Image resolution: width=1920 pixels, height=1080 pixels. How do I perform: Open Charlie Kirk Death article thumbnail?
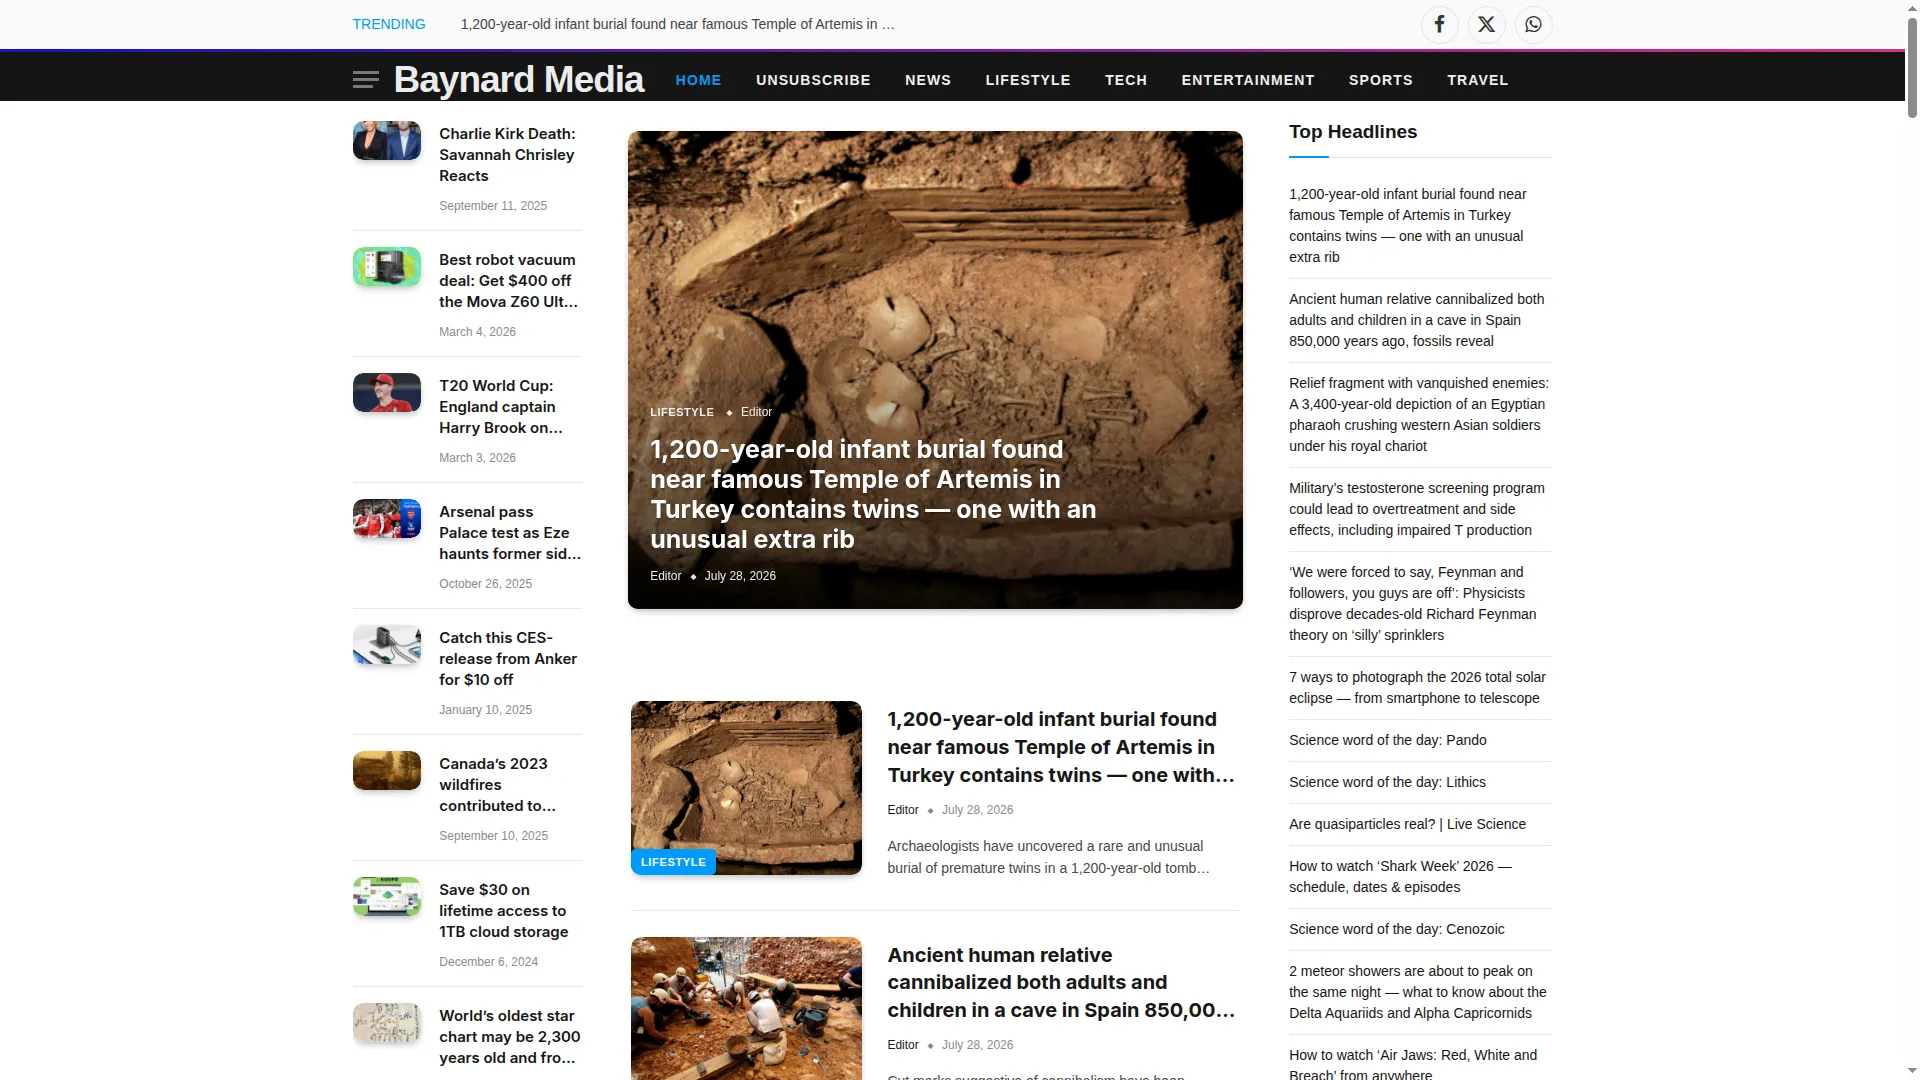click(387, 141)
